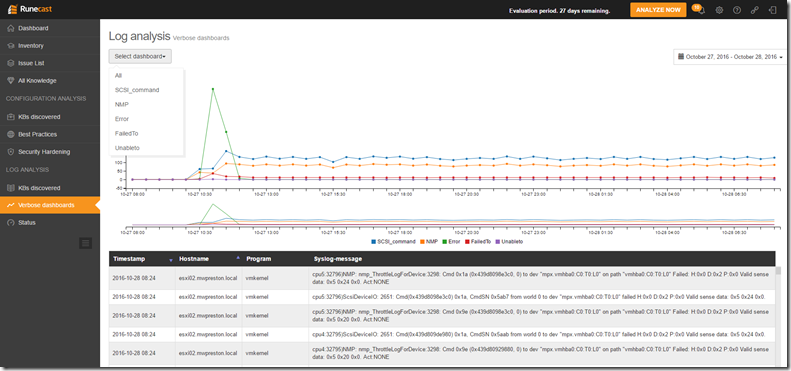Toggle FailedTo series in chart legend
This screenshot has height=371, width=791.
pyautogui.click(x=477, y=242)
